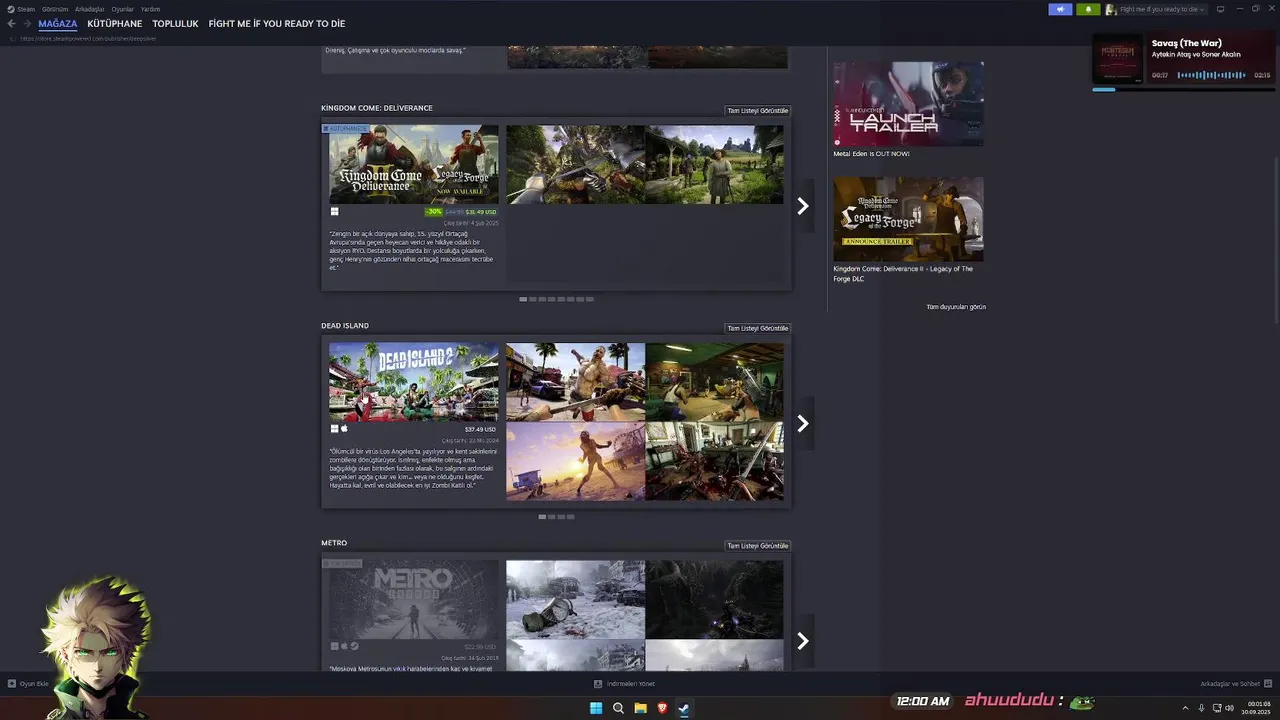
Task: Open the Steam menu
Action: pyautogui.click(x=22, y=9)
